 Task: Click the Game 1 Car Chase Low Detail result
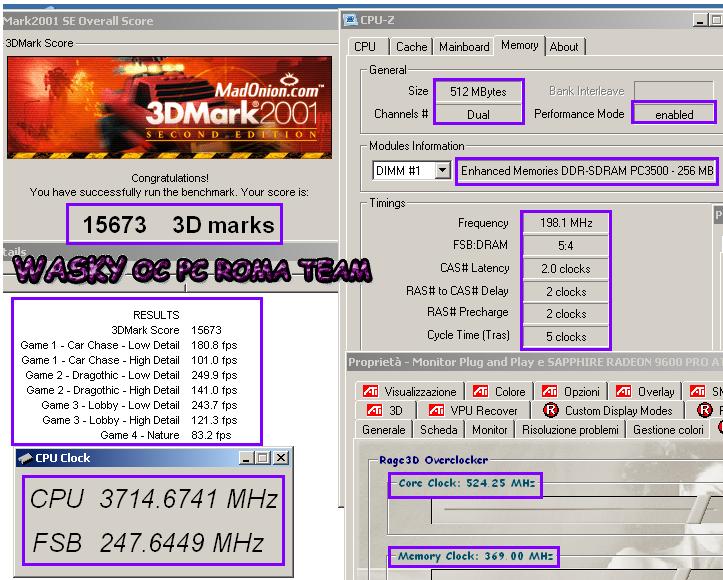129,345
